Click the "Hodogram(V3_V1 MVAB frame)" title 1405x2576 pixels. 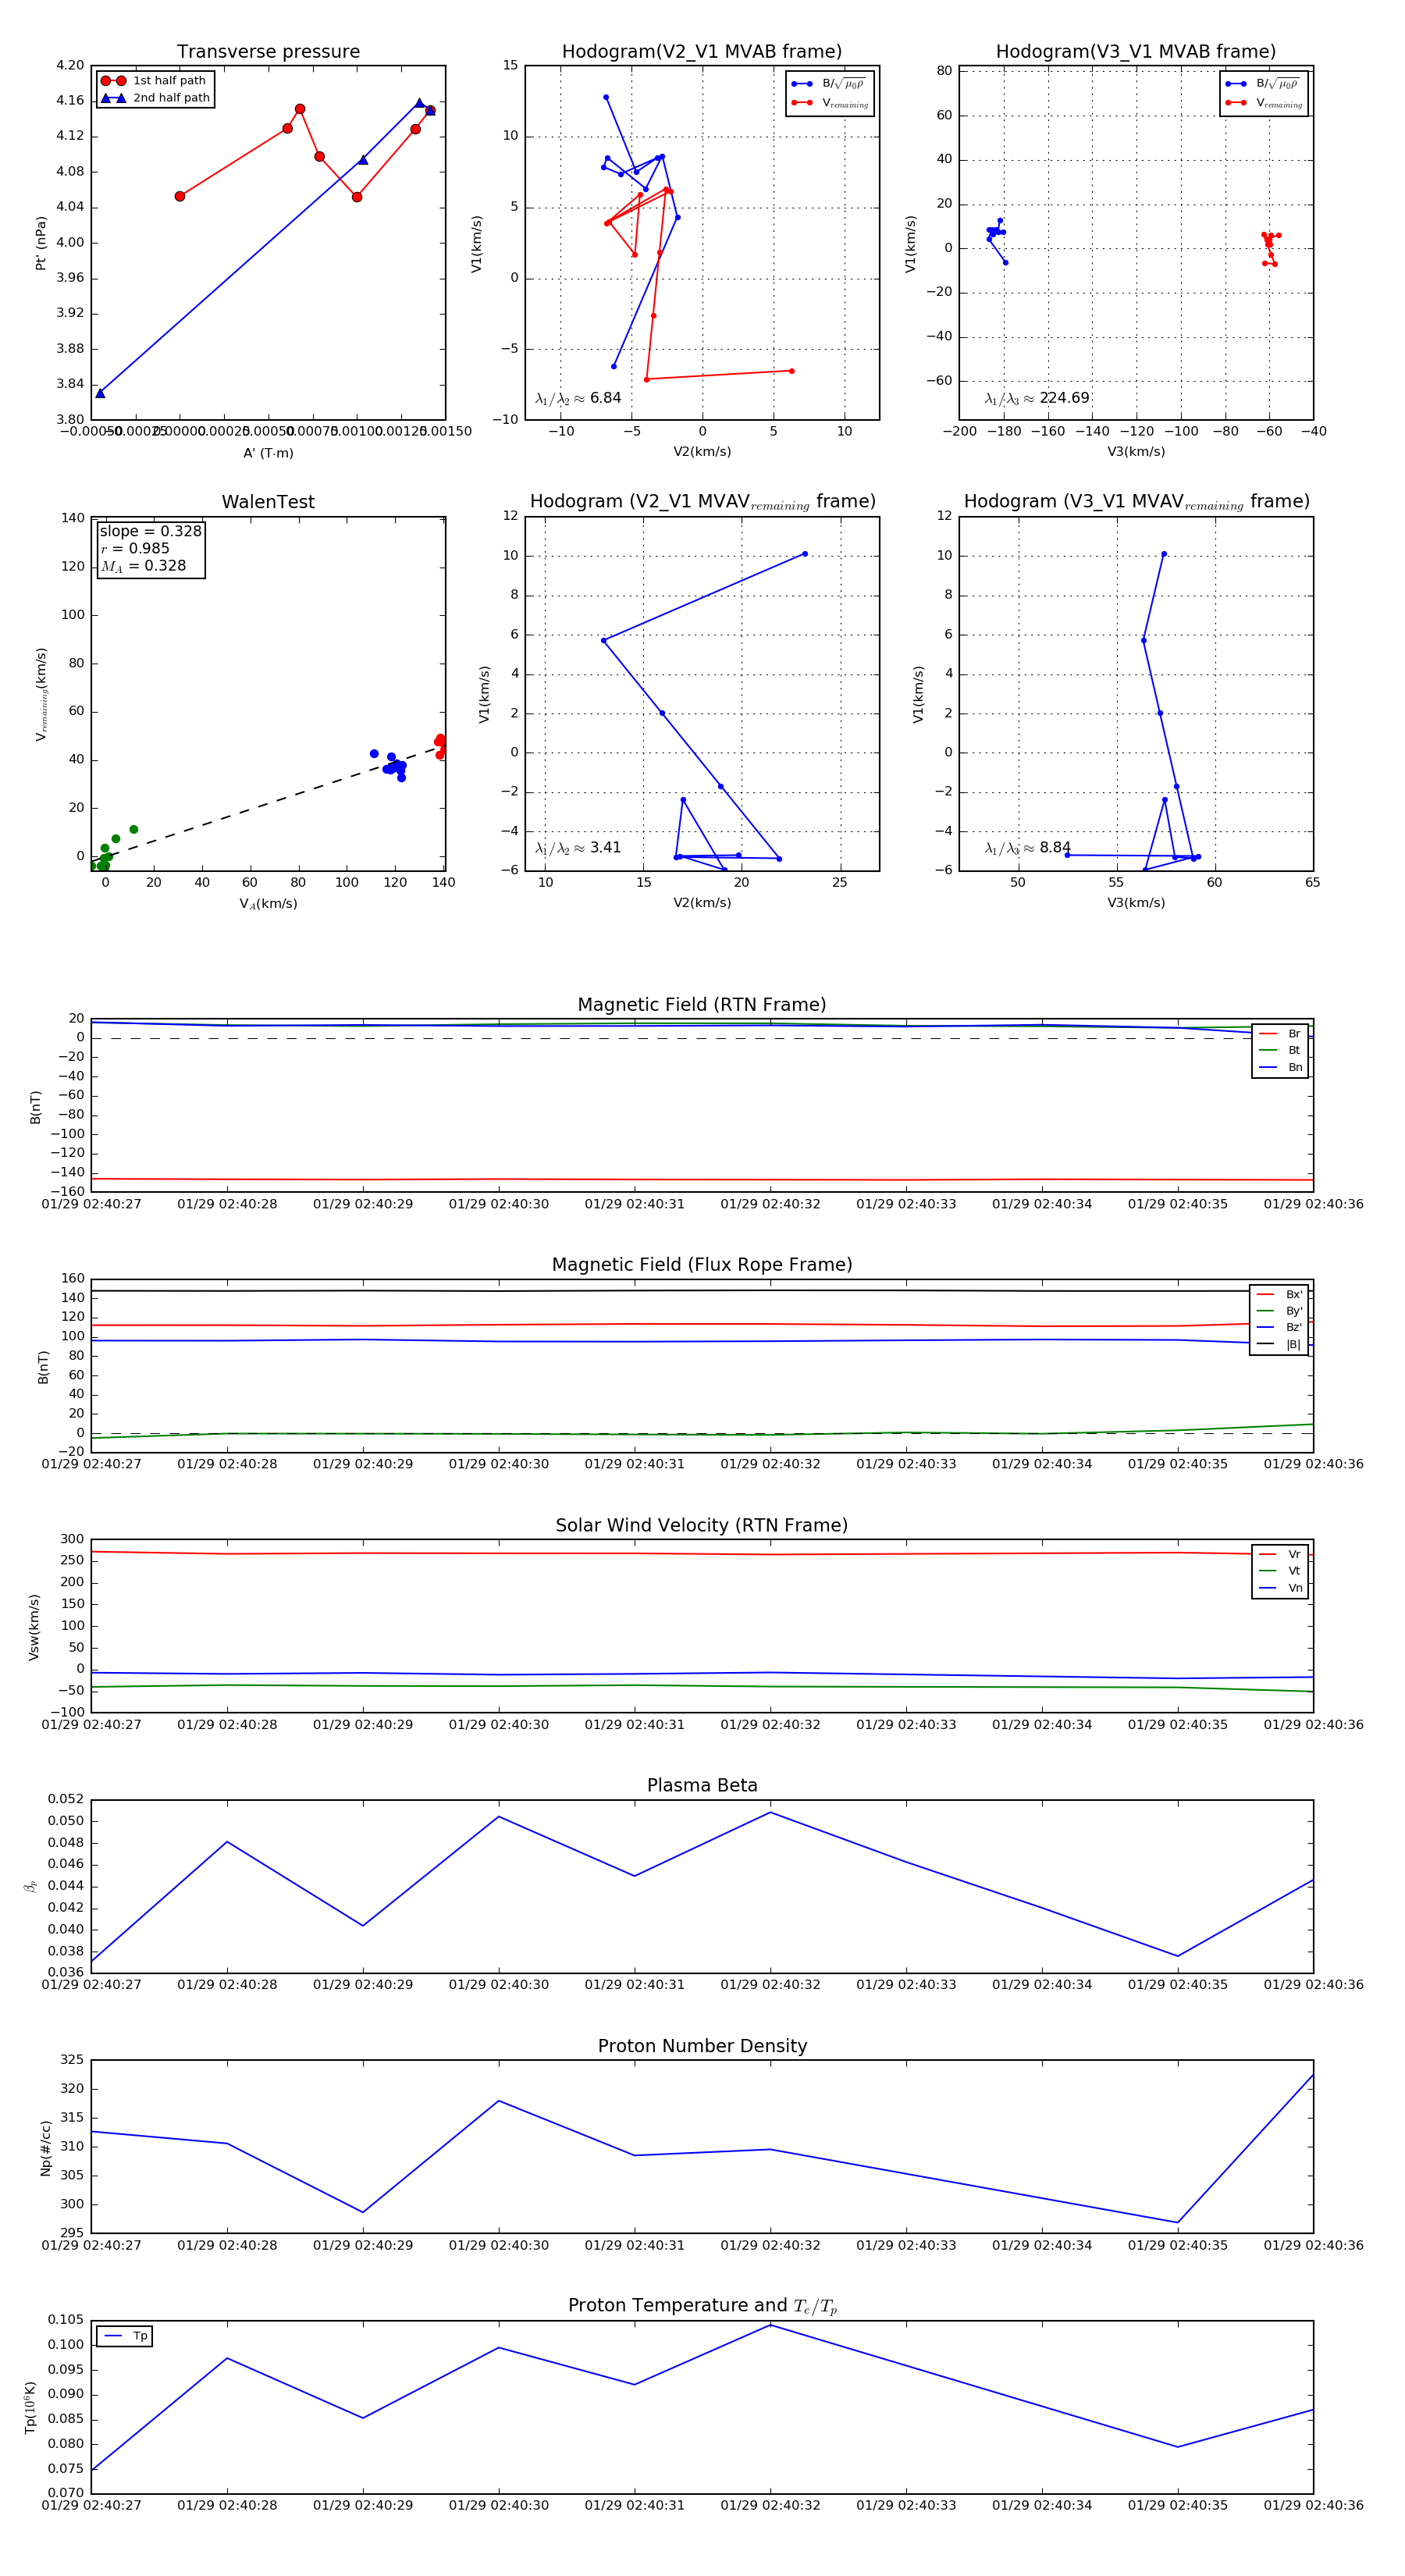(x=1136, y=52)
